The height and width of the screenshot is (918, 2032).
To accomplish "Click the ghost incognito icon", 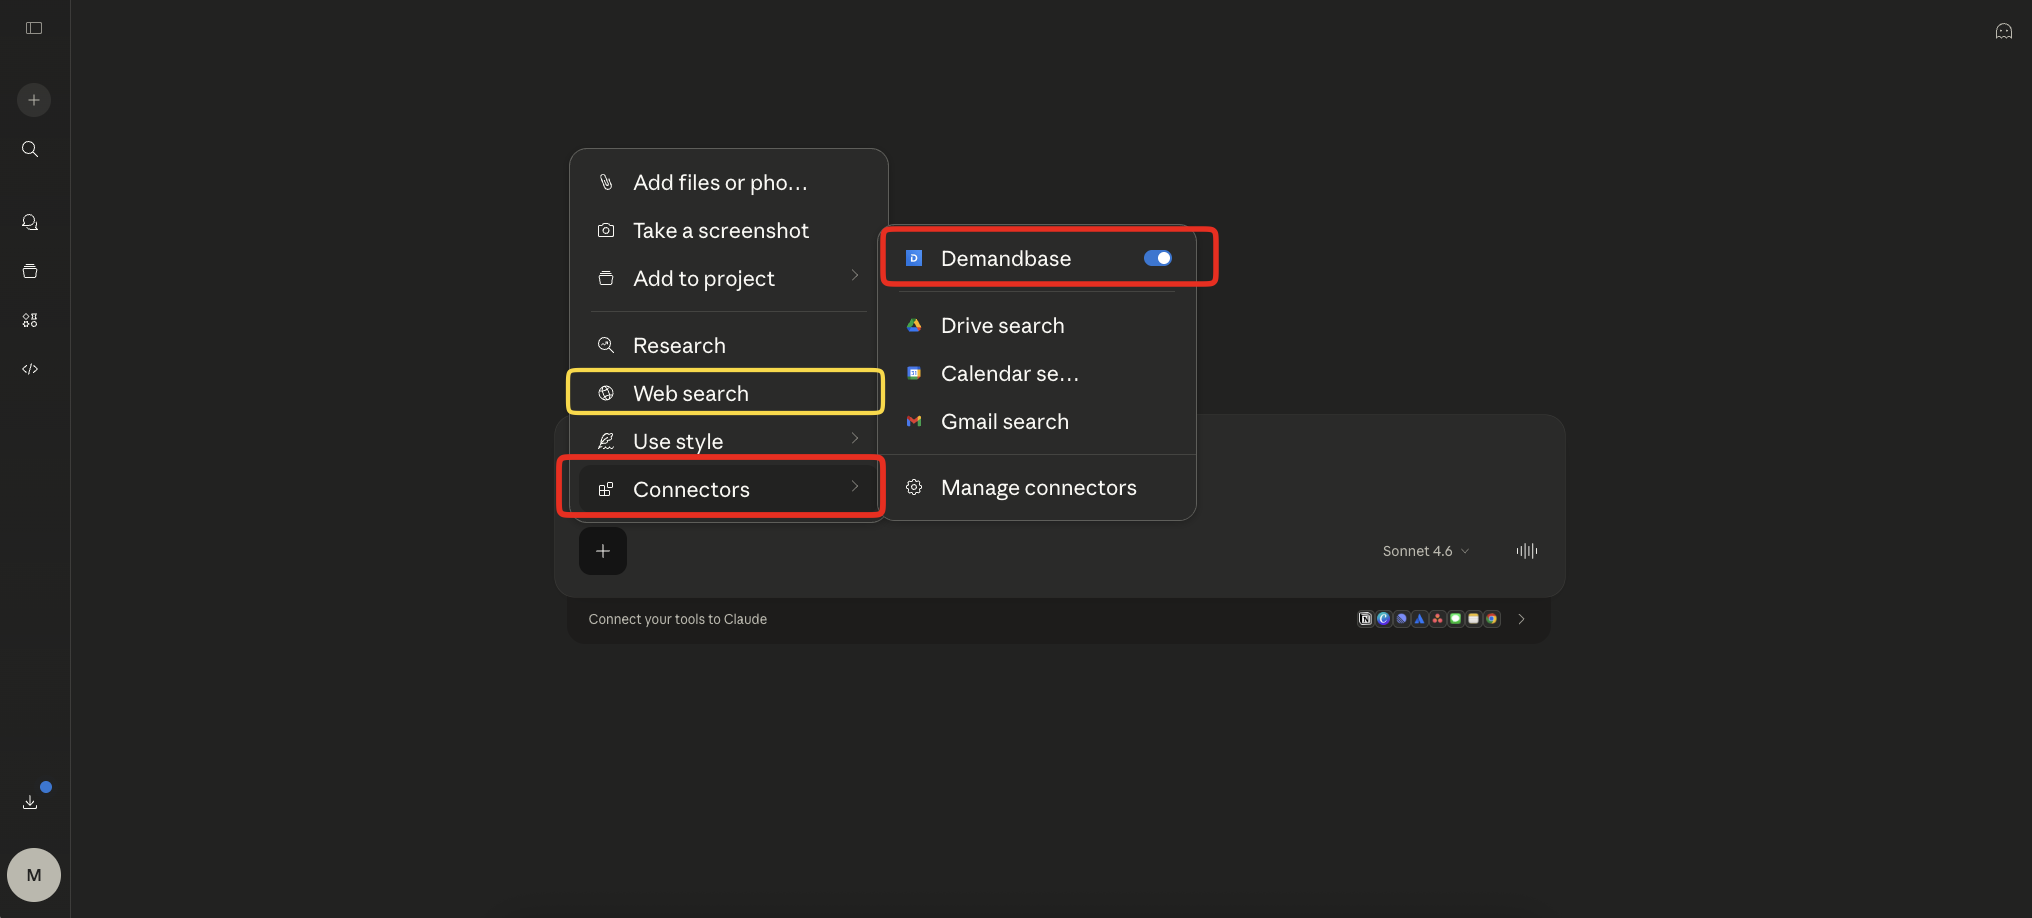I will click(x=2004, y=31).
